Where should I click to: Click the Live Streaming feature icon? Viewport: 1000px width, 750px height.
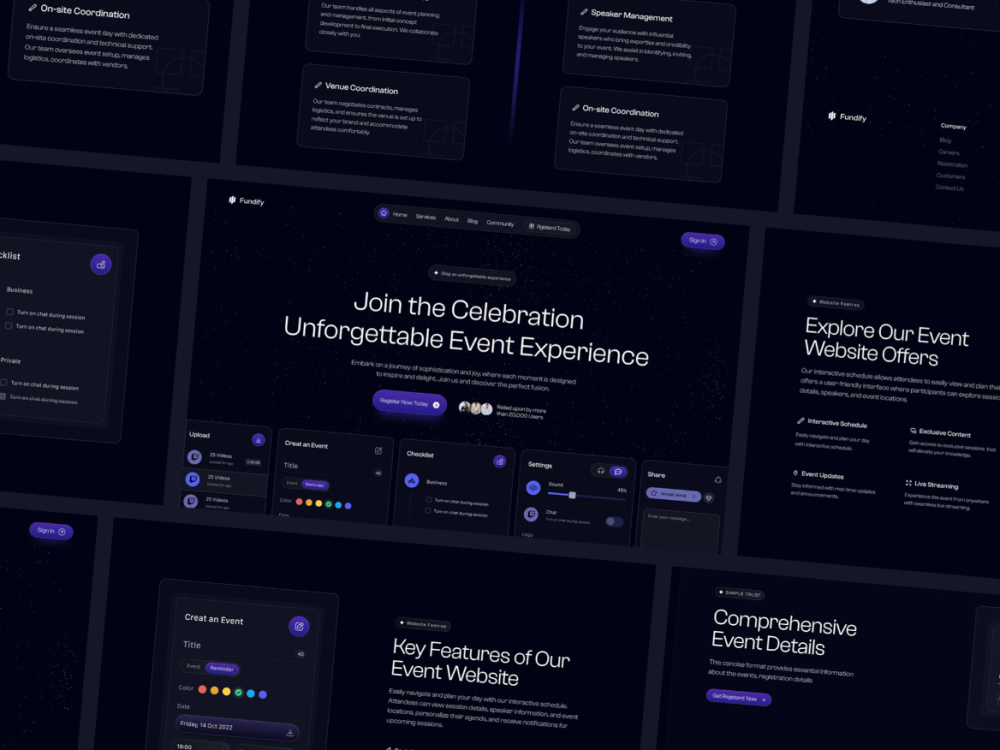click(x=908, y=483)
